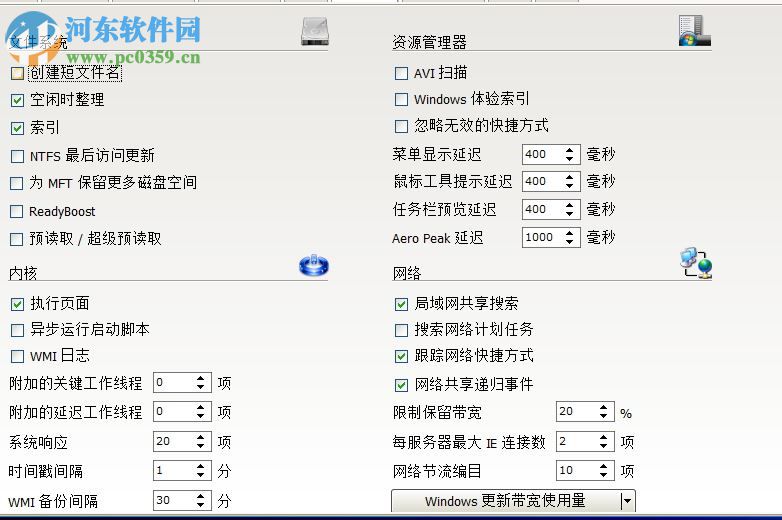
Task: Toggle WMI 日志 checkbox
Action: 17,356
